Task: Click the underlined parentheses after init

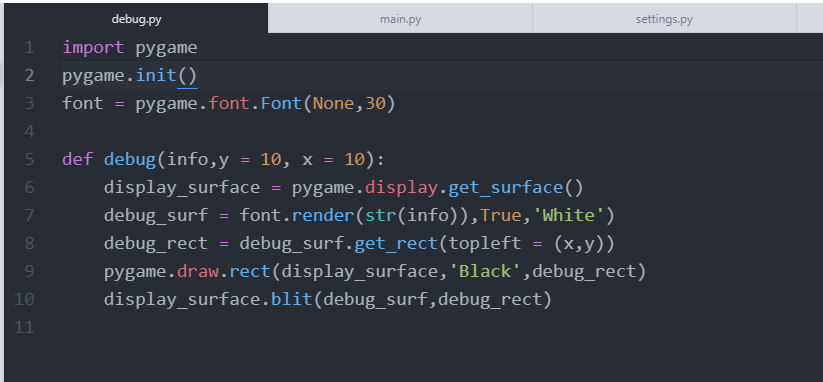Action: (187, 76)
